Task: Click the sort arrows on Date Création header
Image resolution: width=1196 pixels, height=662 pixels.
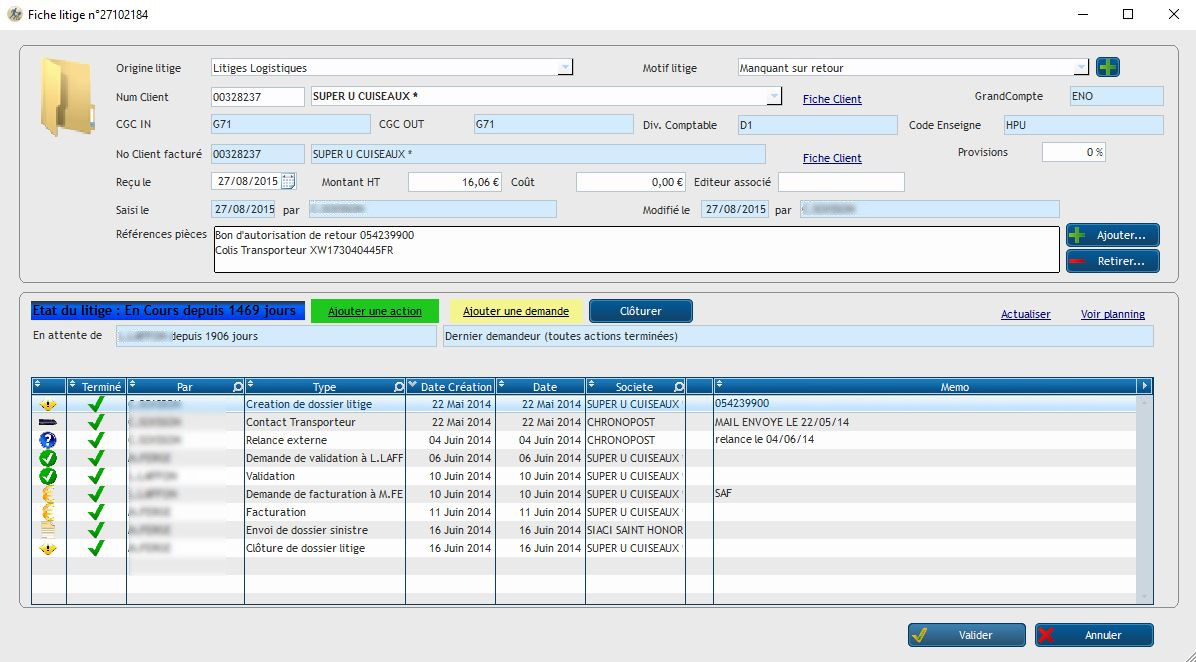Action: (413, 386)
